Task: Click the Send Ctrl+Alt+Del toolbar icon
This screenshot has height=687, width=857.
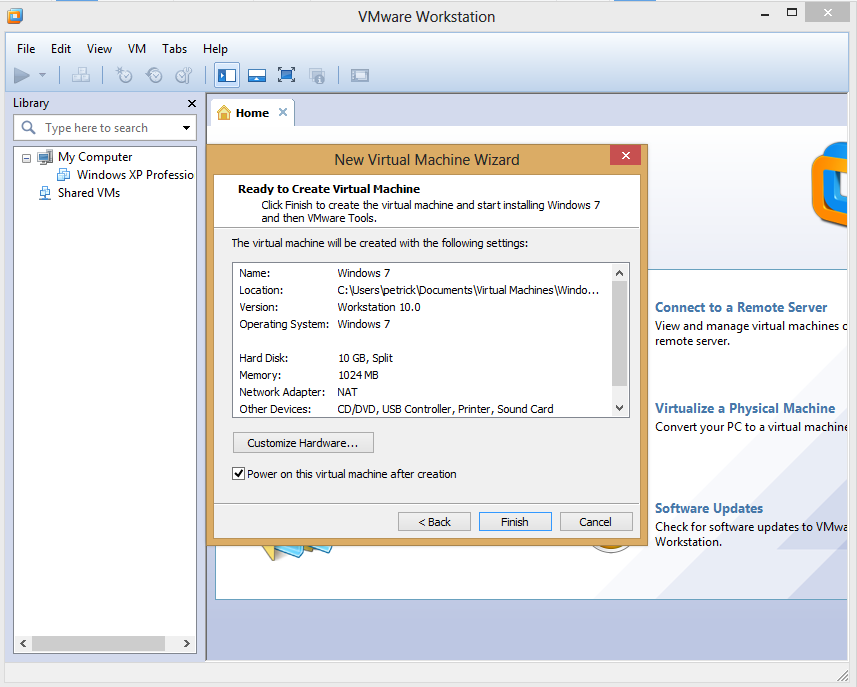Action: tap(81, 75)
